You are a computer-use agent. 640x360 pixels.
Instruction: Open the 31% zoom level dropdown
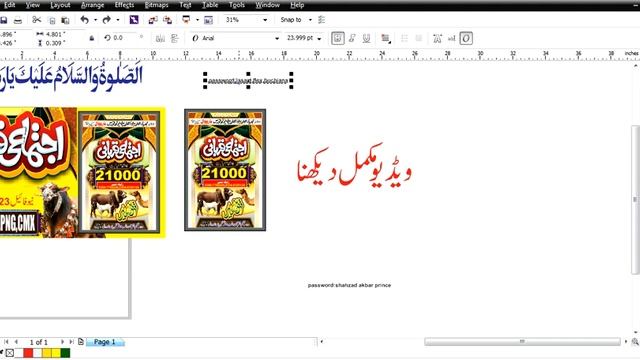tap(265, 20)
